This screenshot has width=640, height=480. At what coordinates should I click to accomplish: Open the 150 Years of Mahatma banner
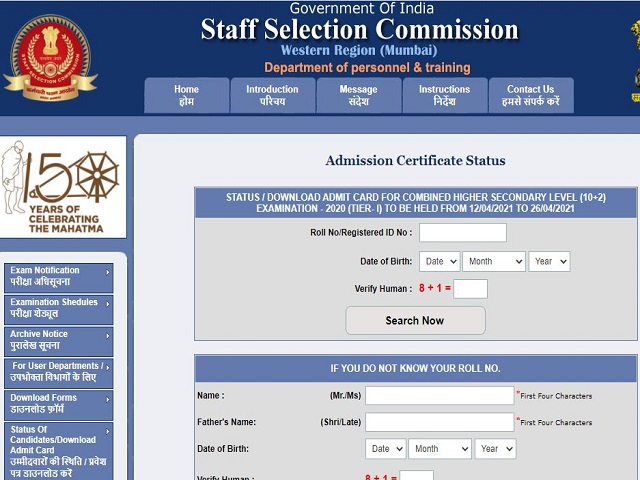[x=63, y=187]
